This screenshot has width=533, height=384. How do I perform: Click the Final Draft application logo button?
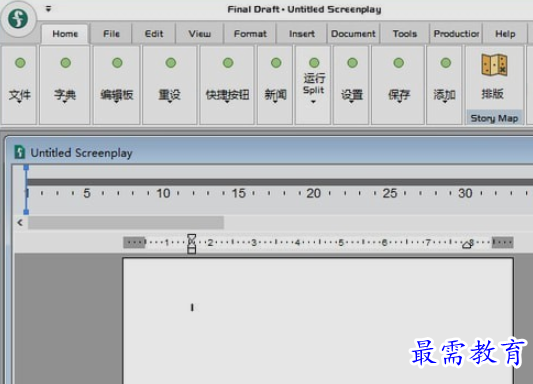[x=18, y=18]
